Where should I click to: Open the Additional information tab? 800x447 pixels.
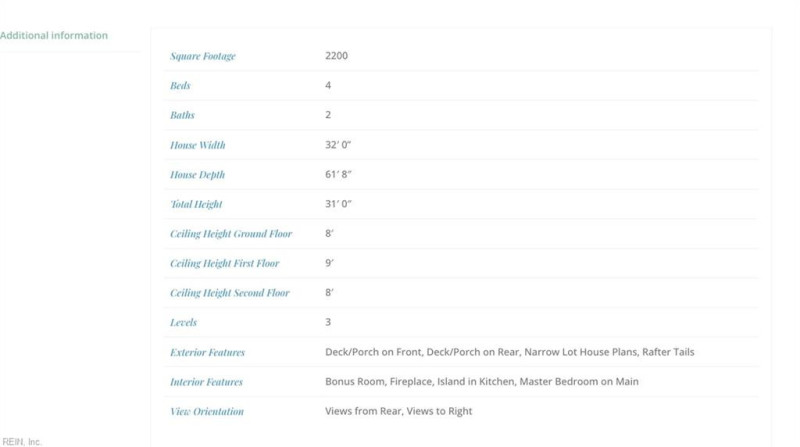54,36
